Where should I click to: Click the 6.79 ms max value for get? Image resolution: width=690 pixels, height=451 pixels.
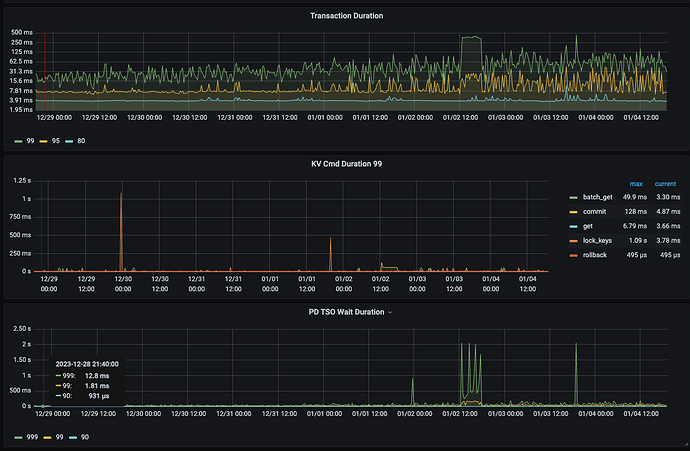635,226
